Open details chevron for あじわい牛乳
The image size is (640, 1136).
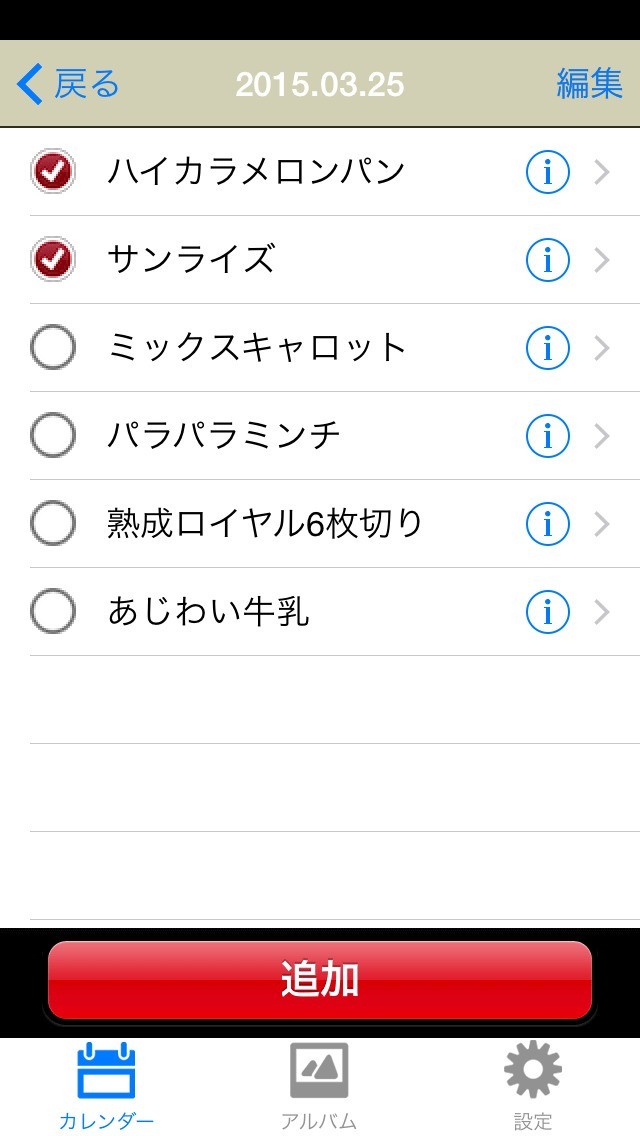click(x=602, y=612)
